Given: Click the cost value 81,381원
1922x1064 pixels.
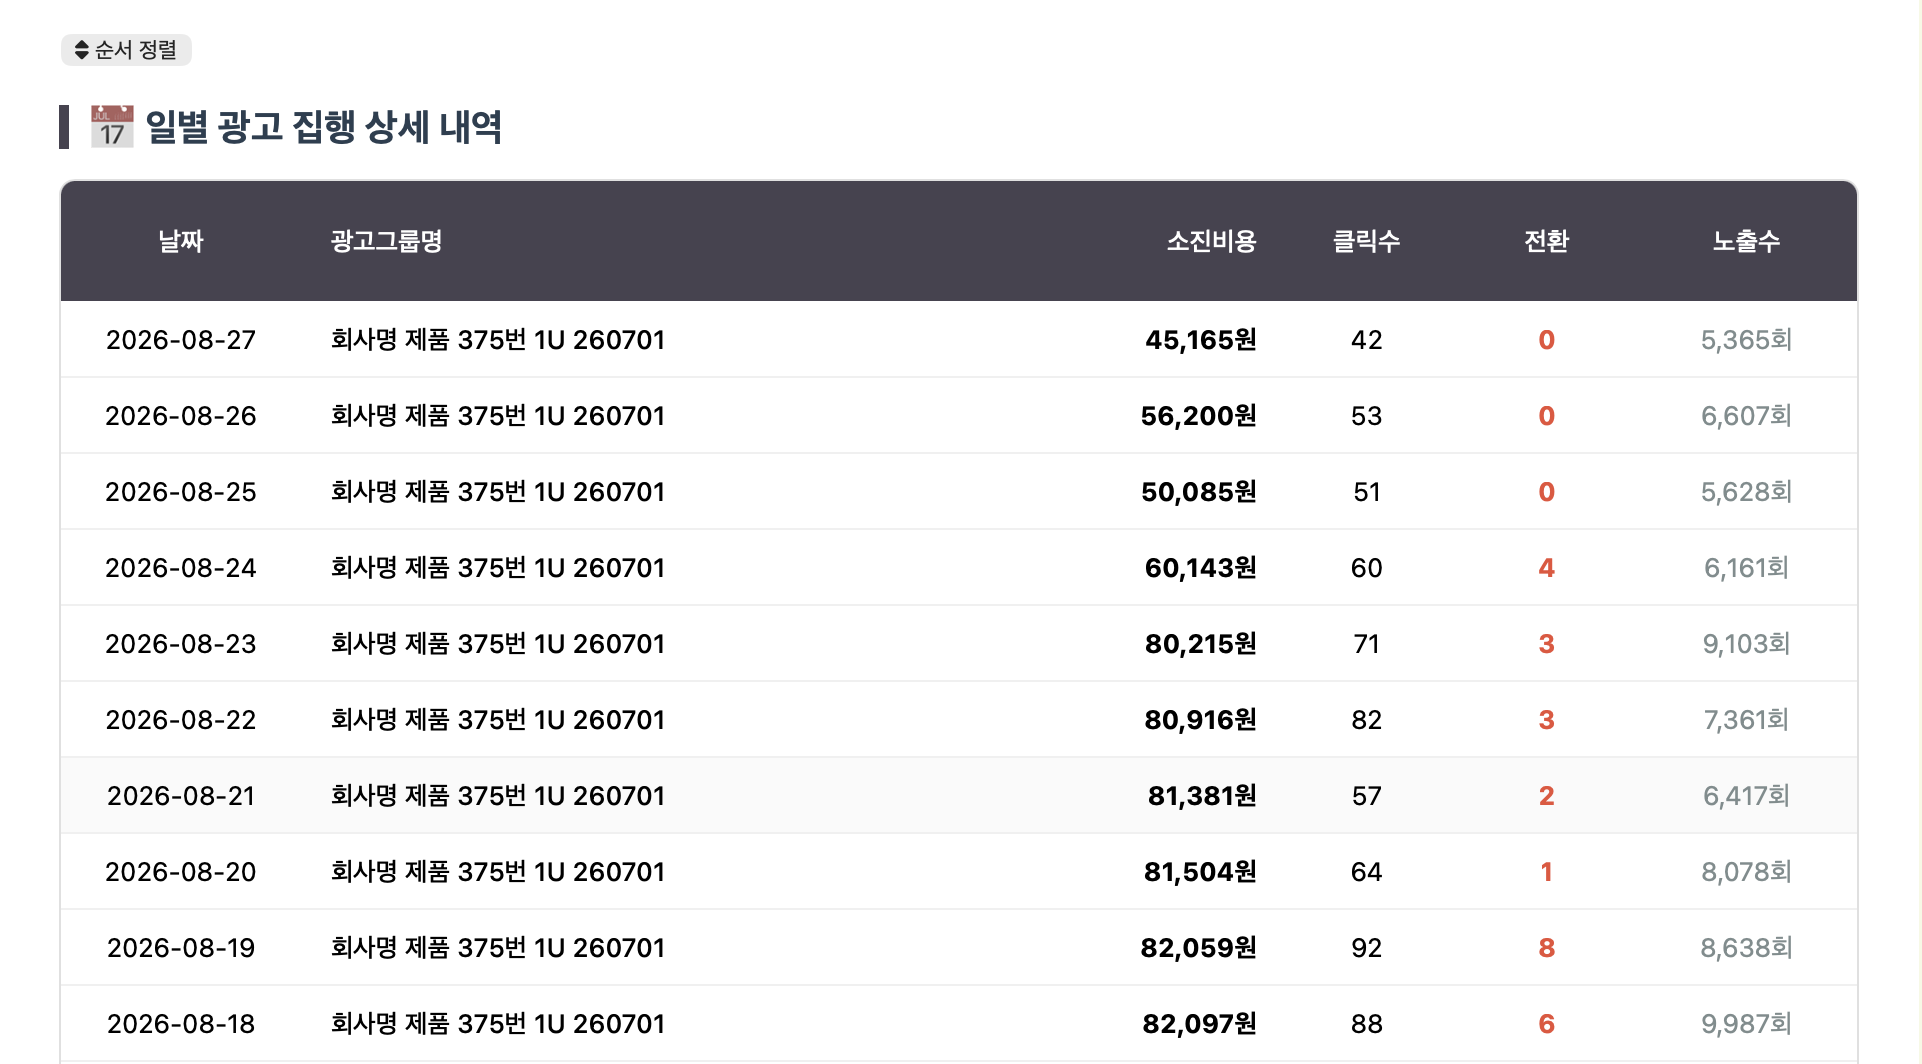Looking at the screenshot, I should tap(1202, 796).
